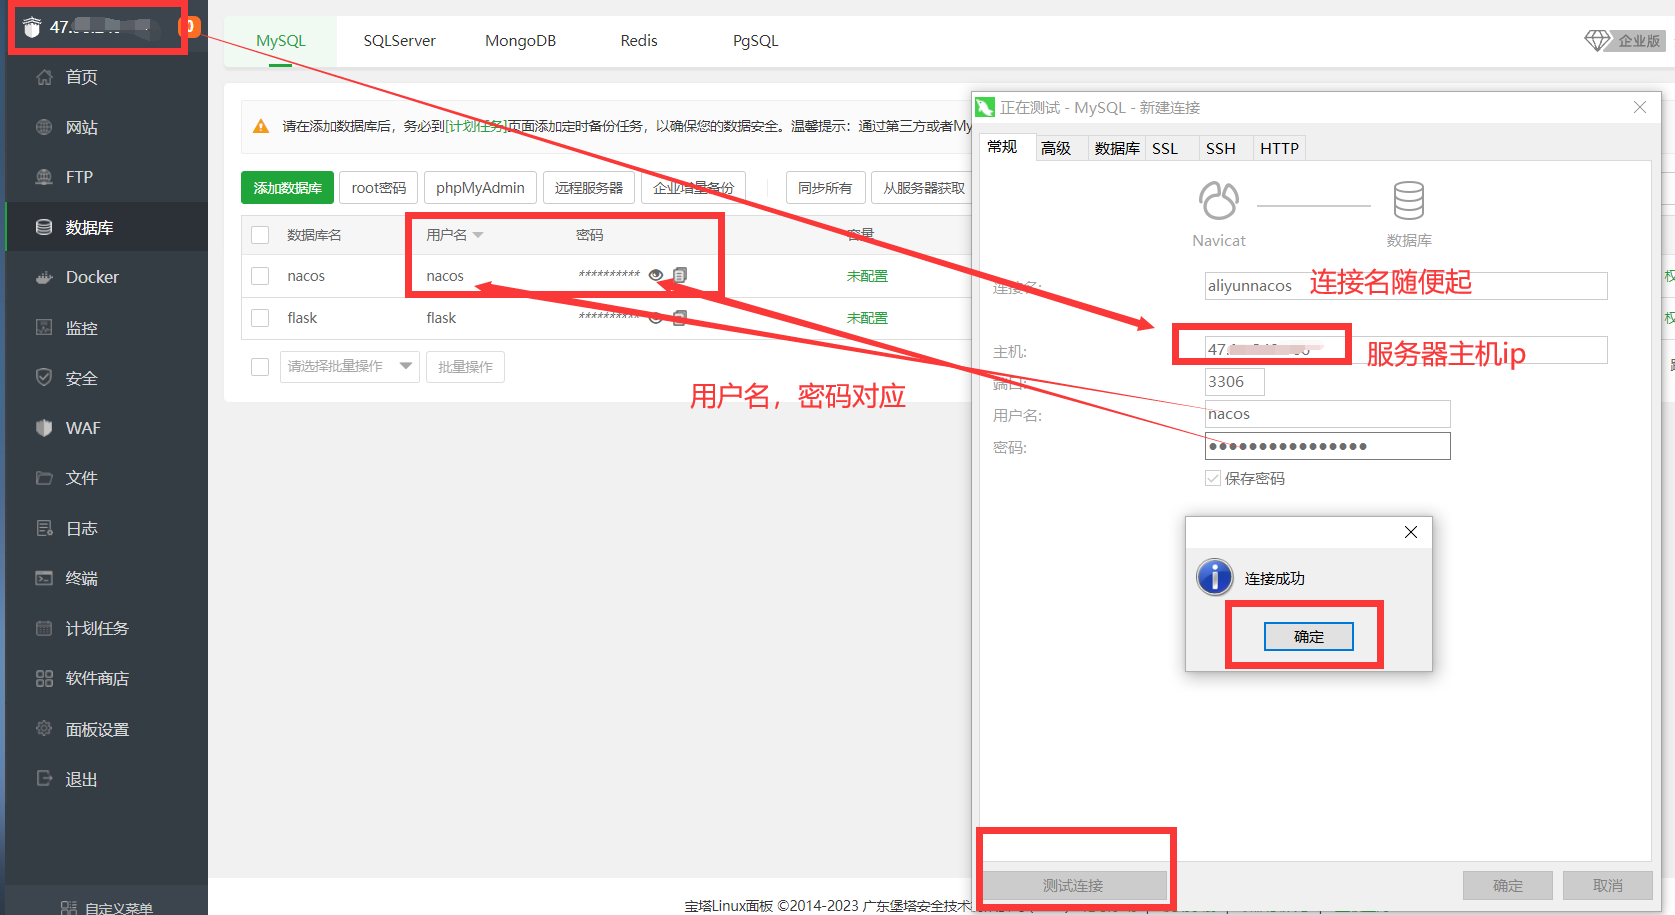Toggle the 保存密码 checkbox
The width and height of the screenshot is (1675, 915).
(1213, 478)
